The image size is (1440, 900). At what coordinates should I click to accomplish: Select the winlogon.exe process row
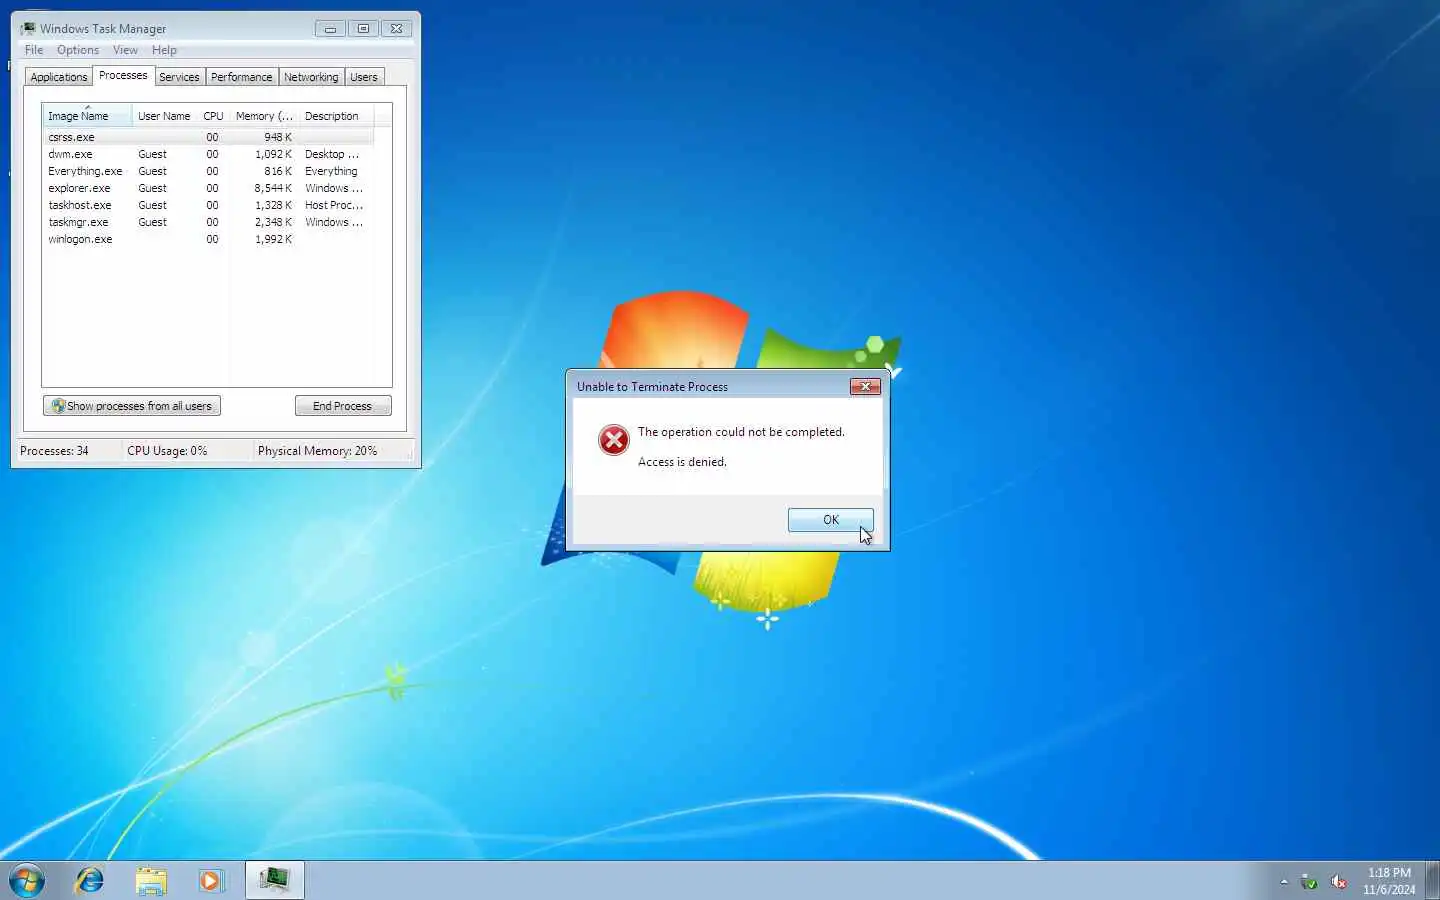coord(208,239)
